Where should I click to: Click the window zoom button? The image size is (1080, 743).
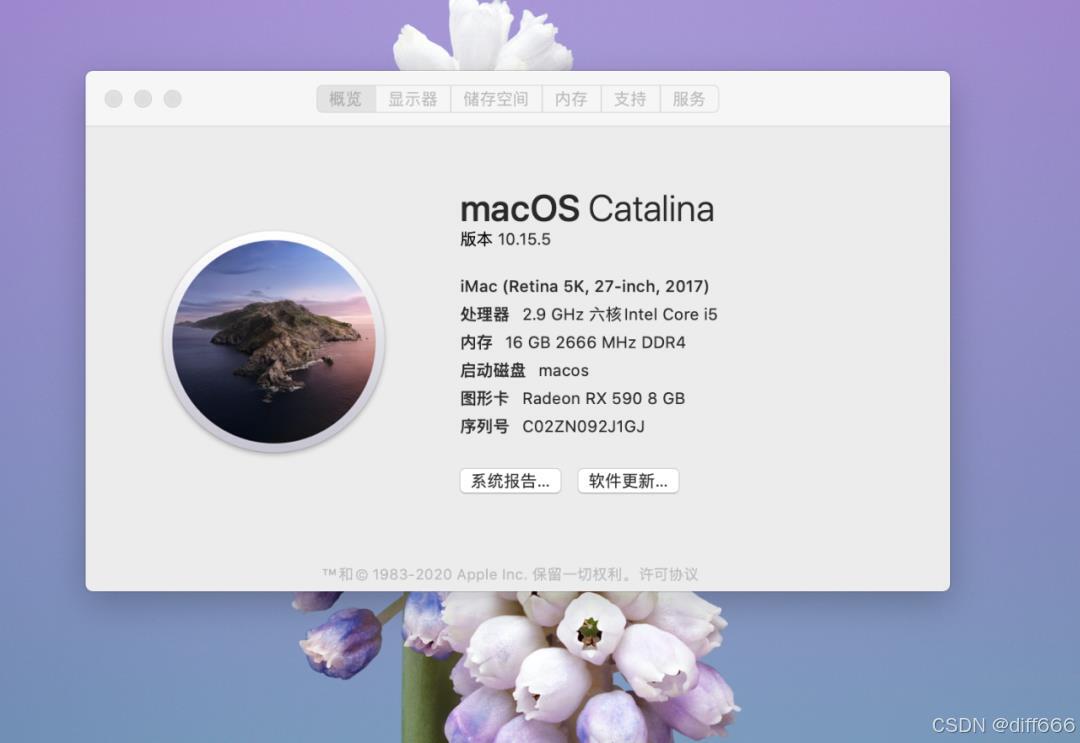(173, 99)
